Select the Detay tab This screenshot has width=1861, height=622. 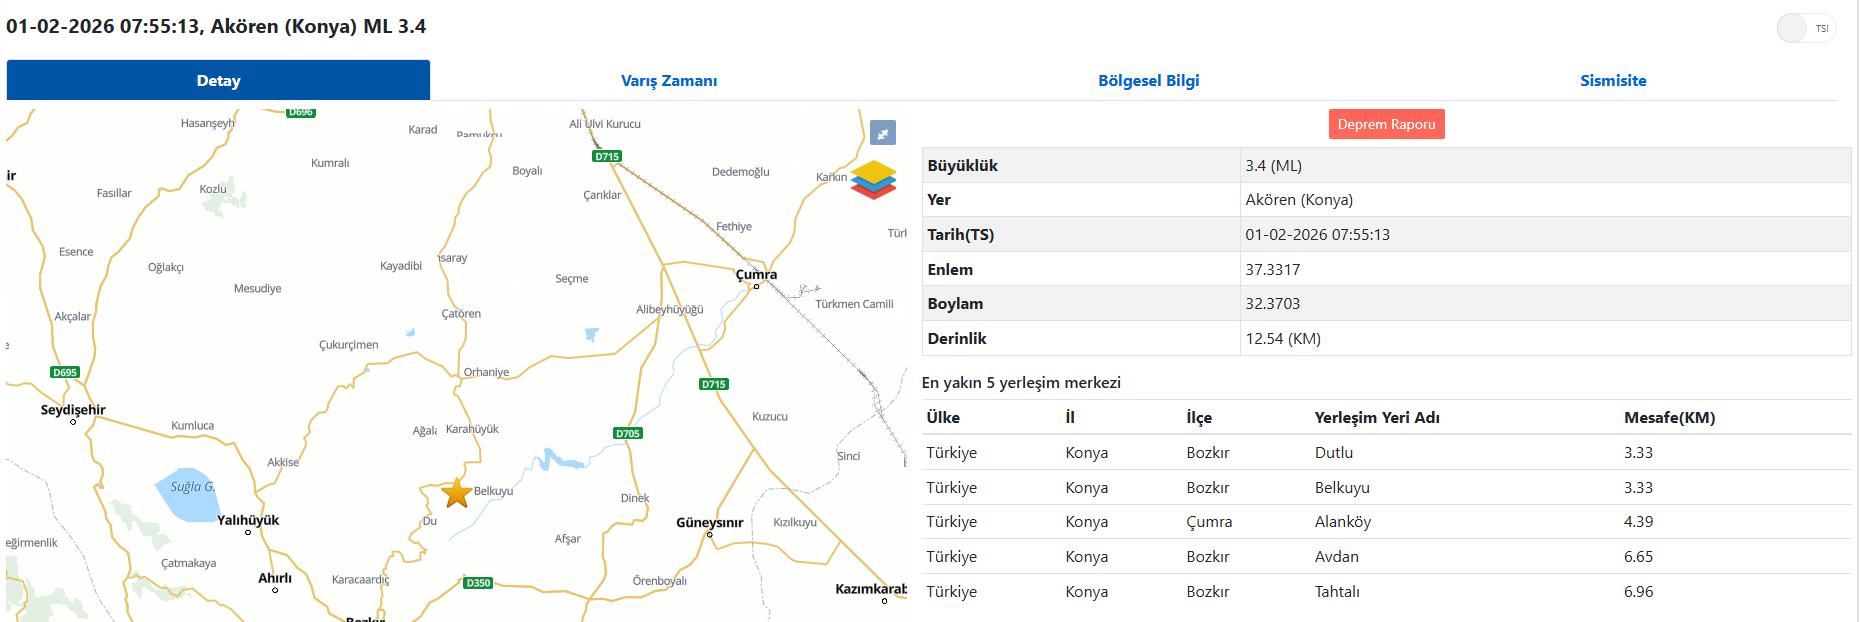(x=218, y=80)
